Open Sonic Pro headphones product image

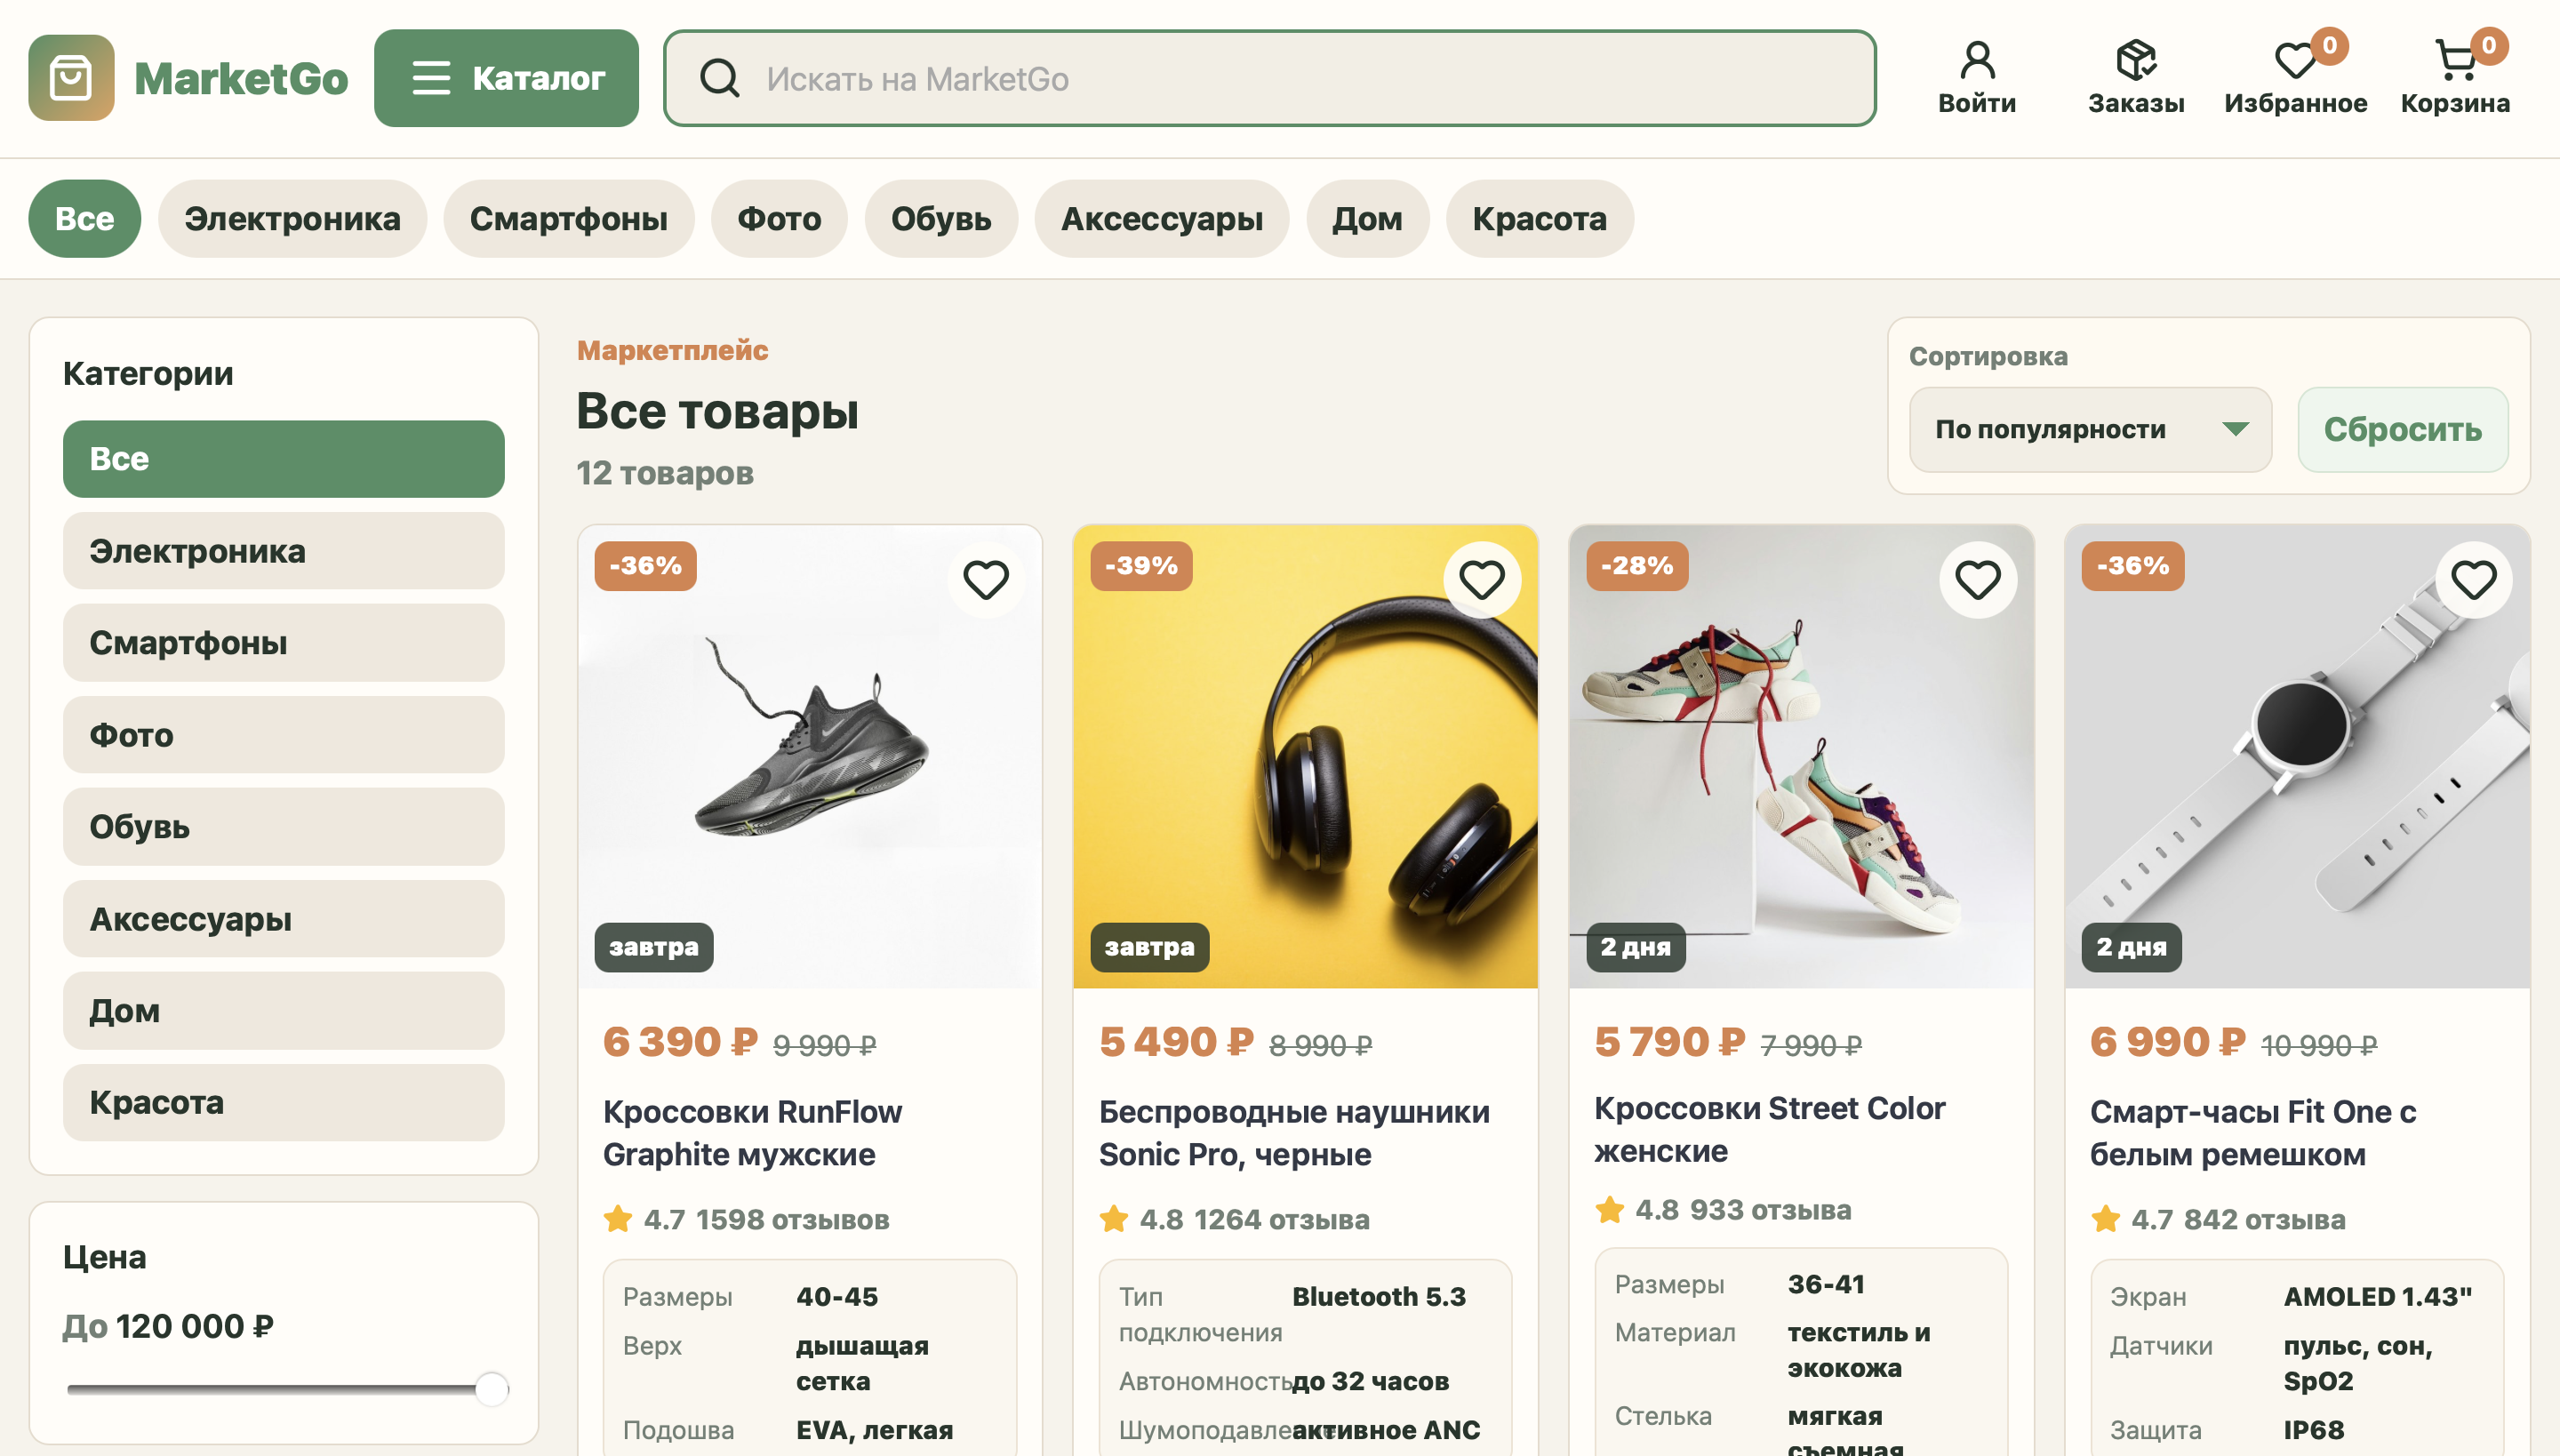point(1306,757)
